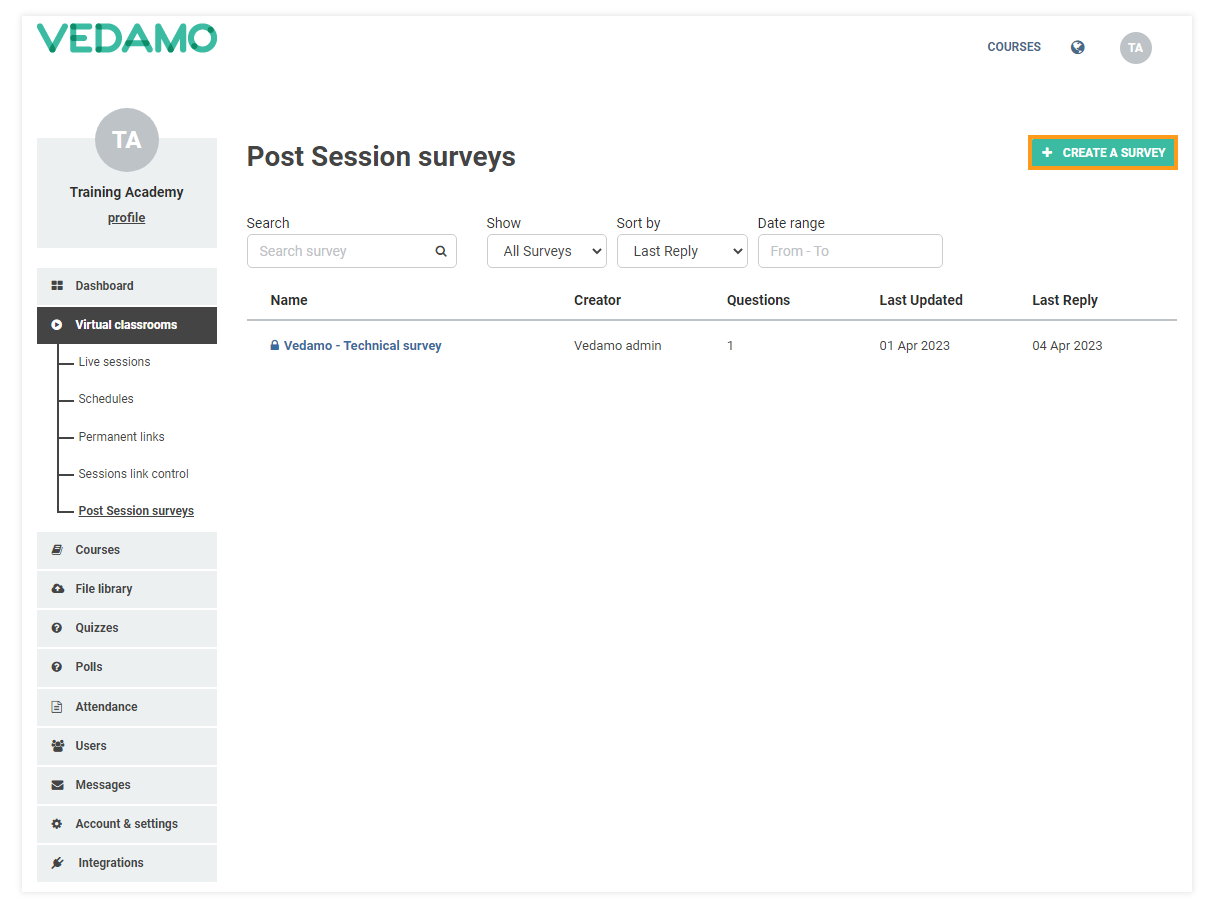Click the Creator column header

click(x=597, y=300)
